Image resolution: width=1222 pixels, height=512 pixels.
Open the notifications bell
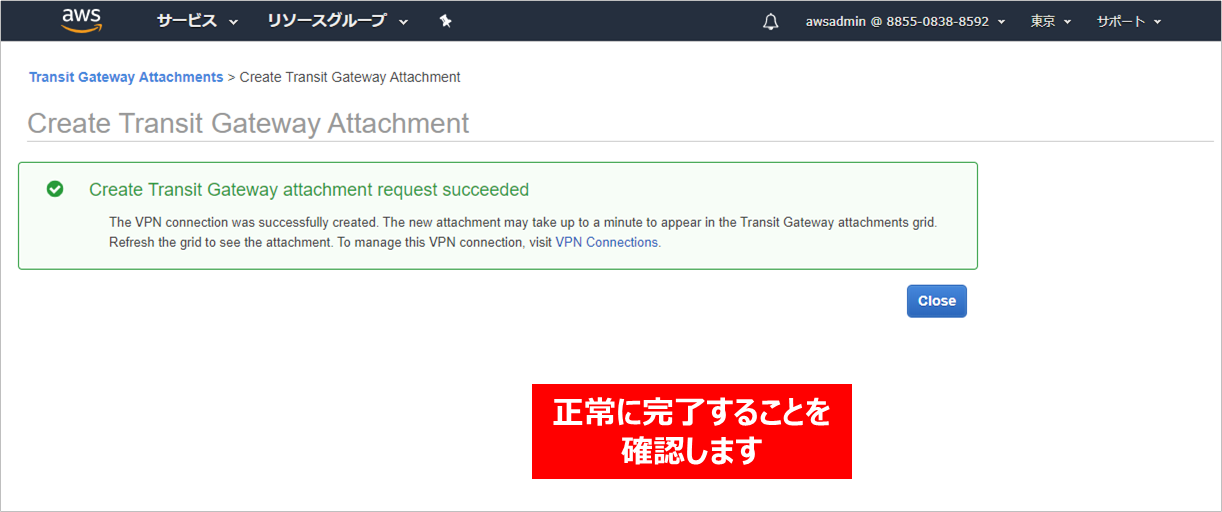(x=770, y=22)
